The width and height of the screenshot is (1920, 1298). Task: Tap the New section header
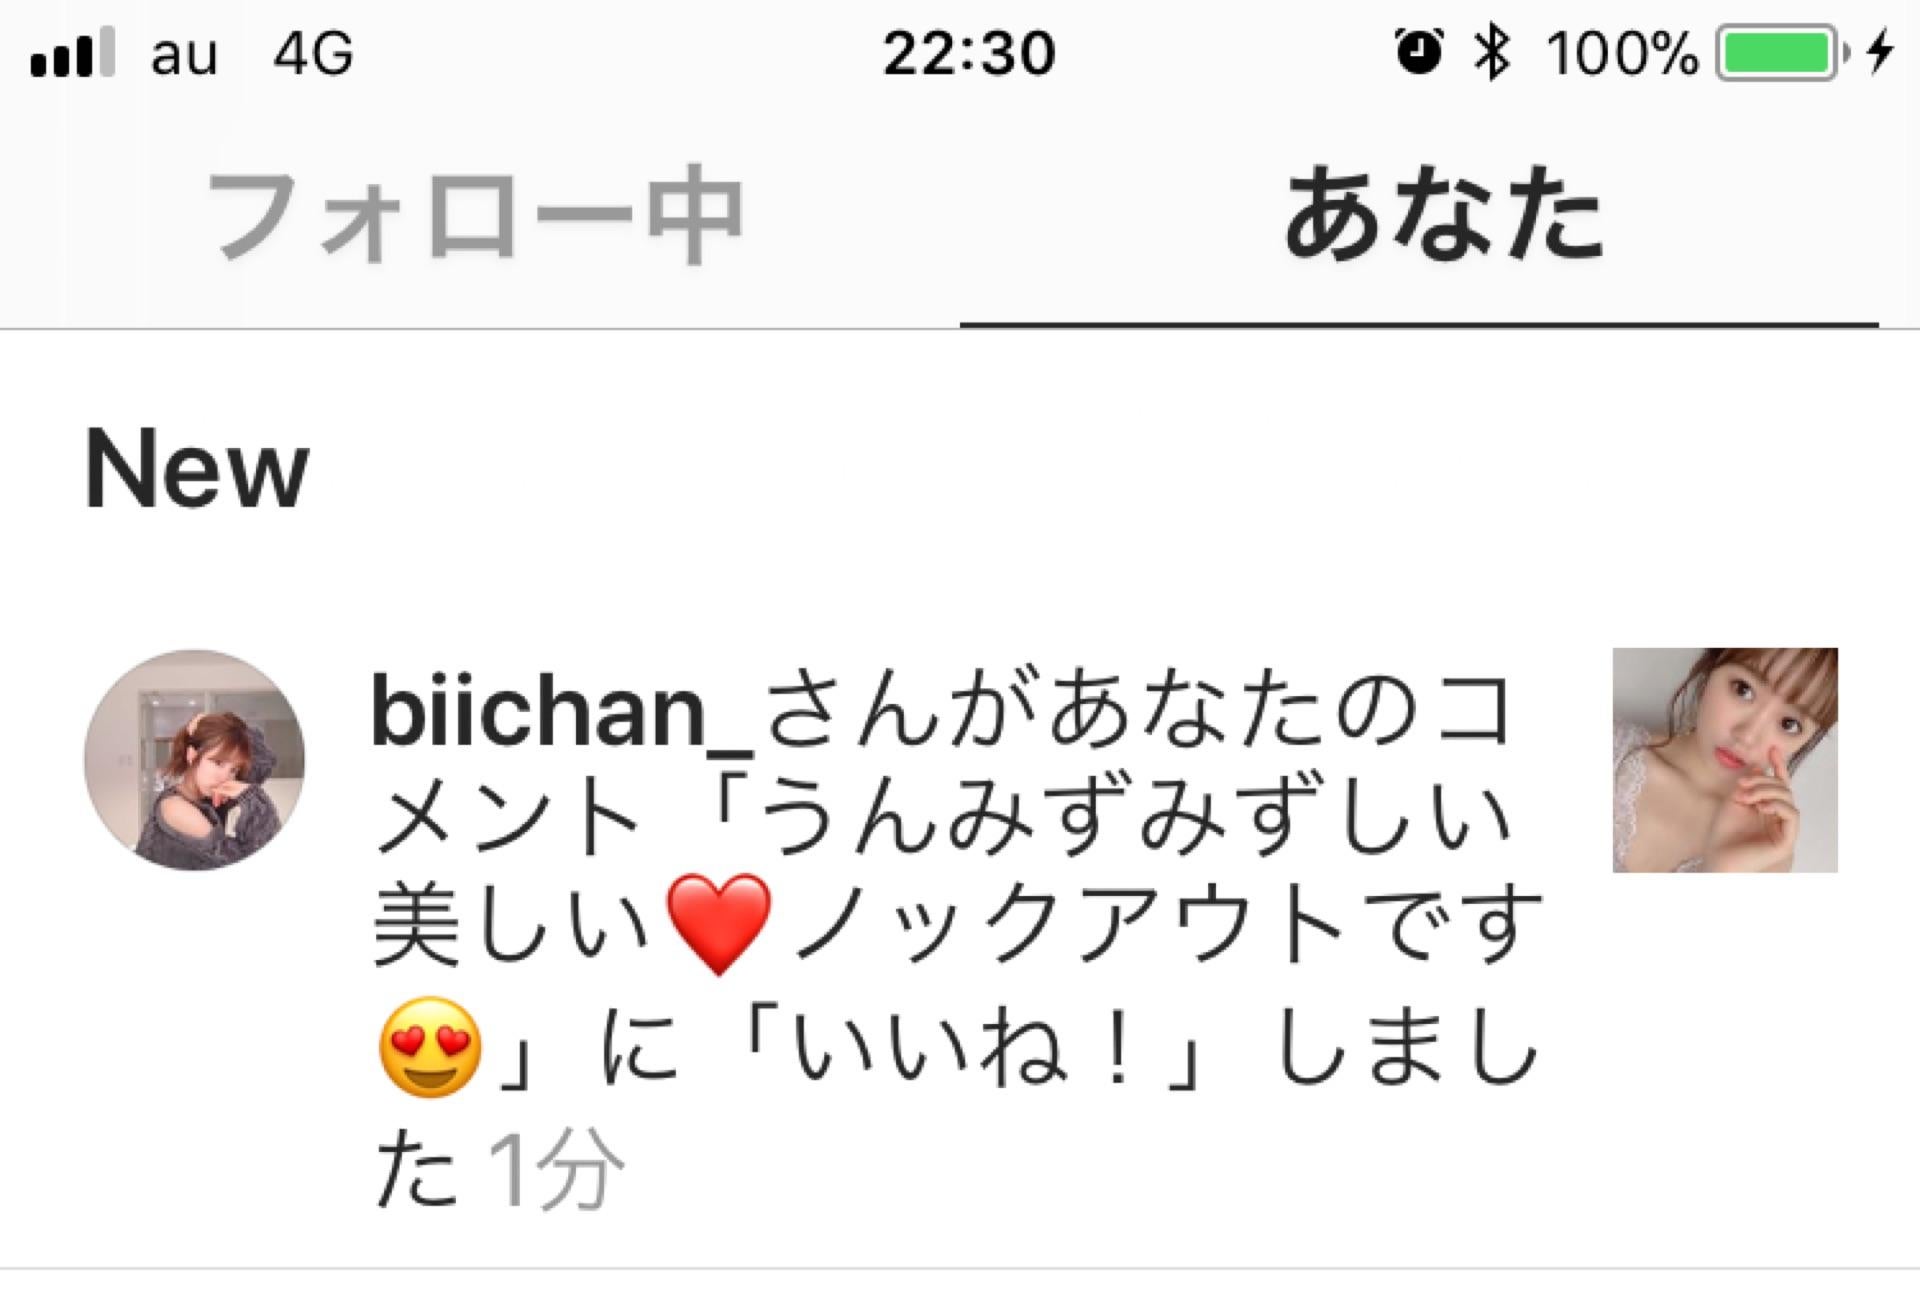(197, 469)
